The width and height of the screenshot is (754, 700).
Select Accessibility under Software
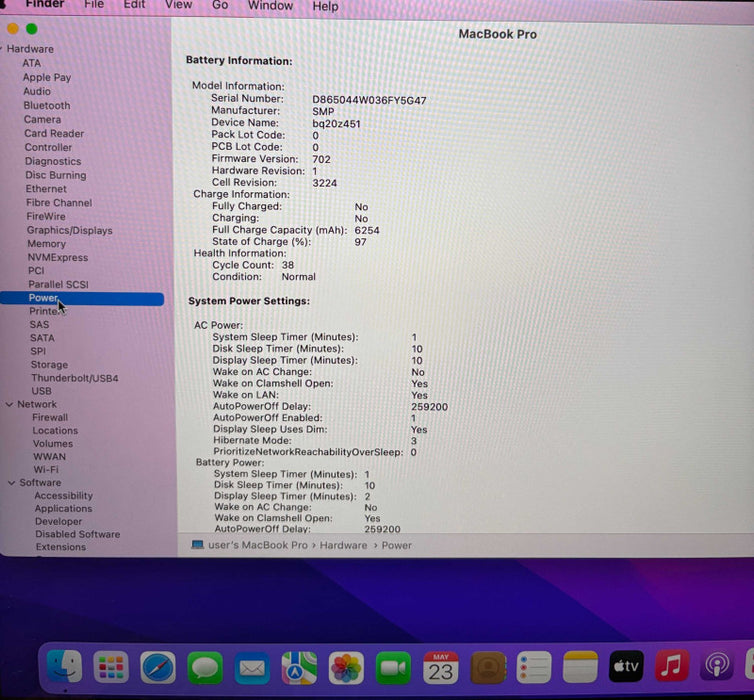point(63,495)
